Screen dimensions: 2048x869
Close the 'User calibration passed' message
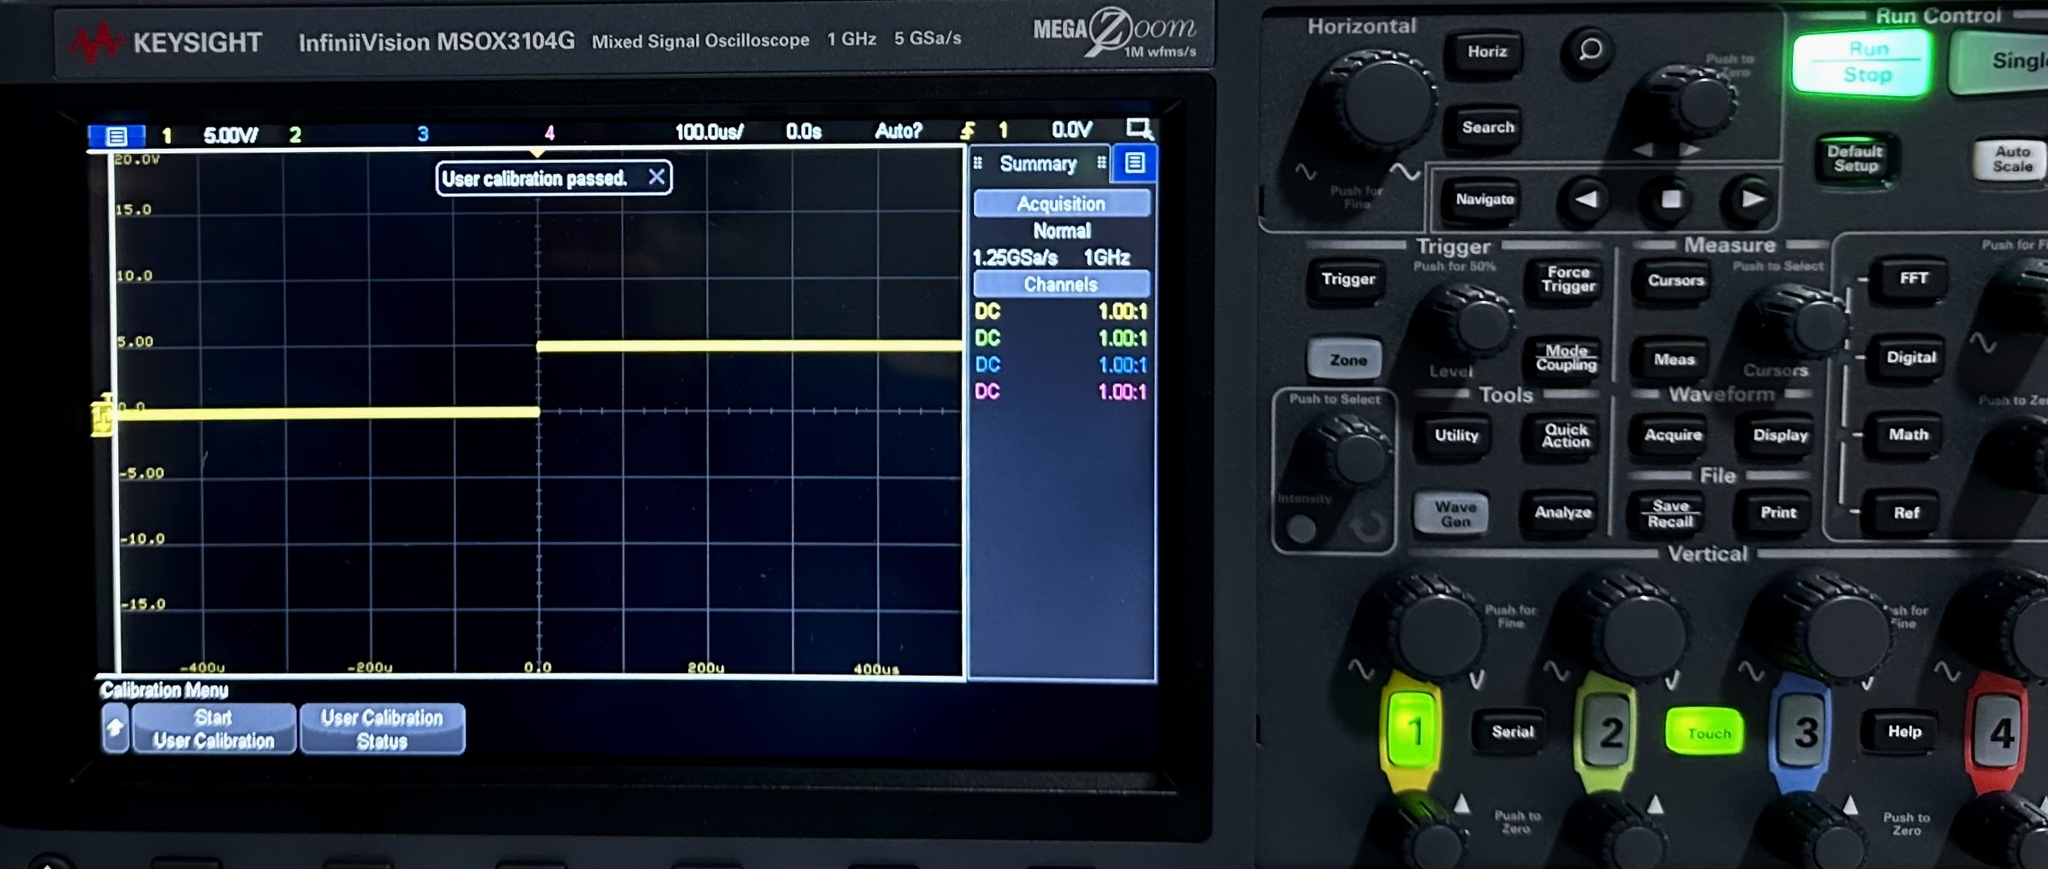[656, 177]
